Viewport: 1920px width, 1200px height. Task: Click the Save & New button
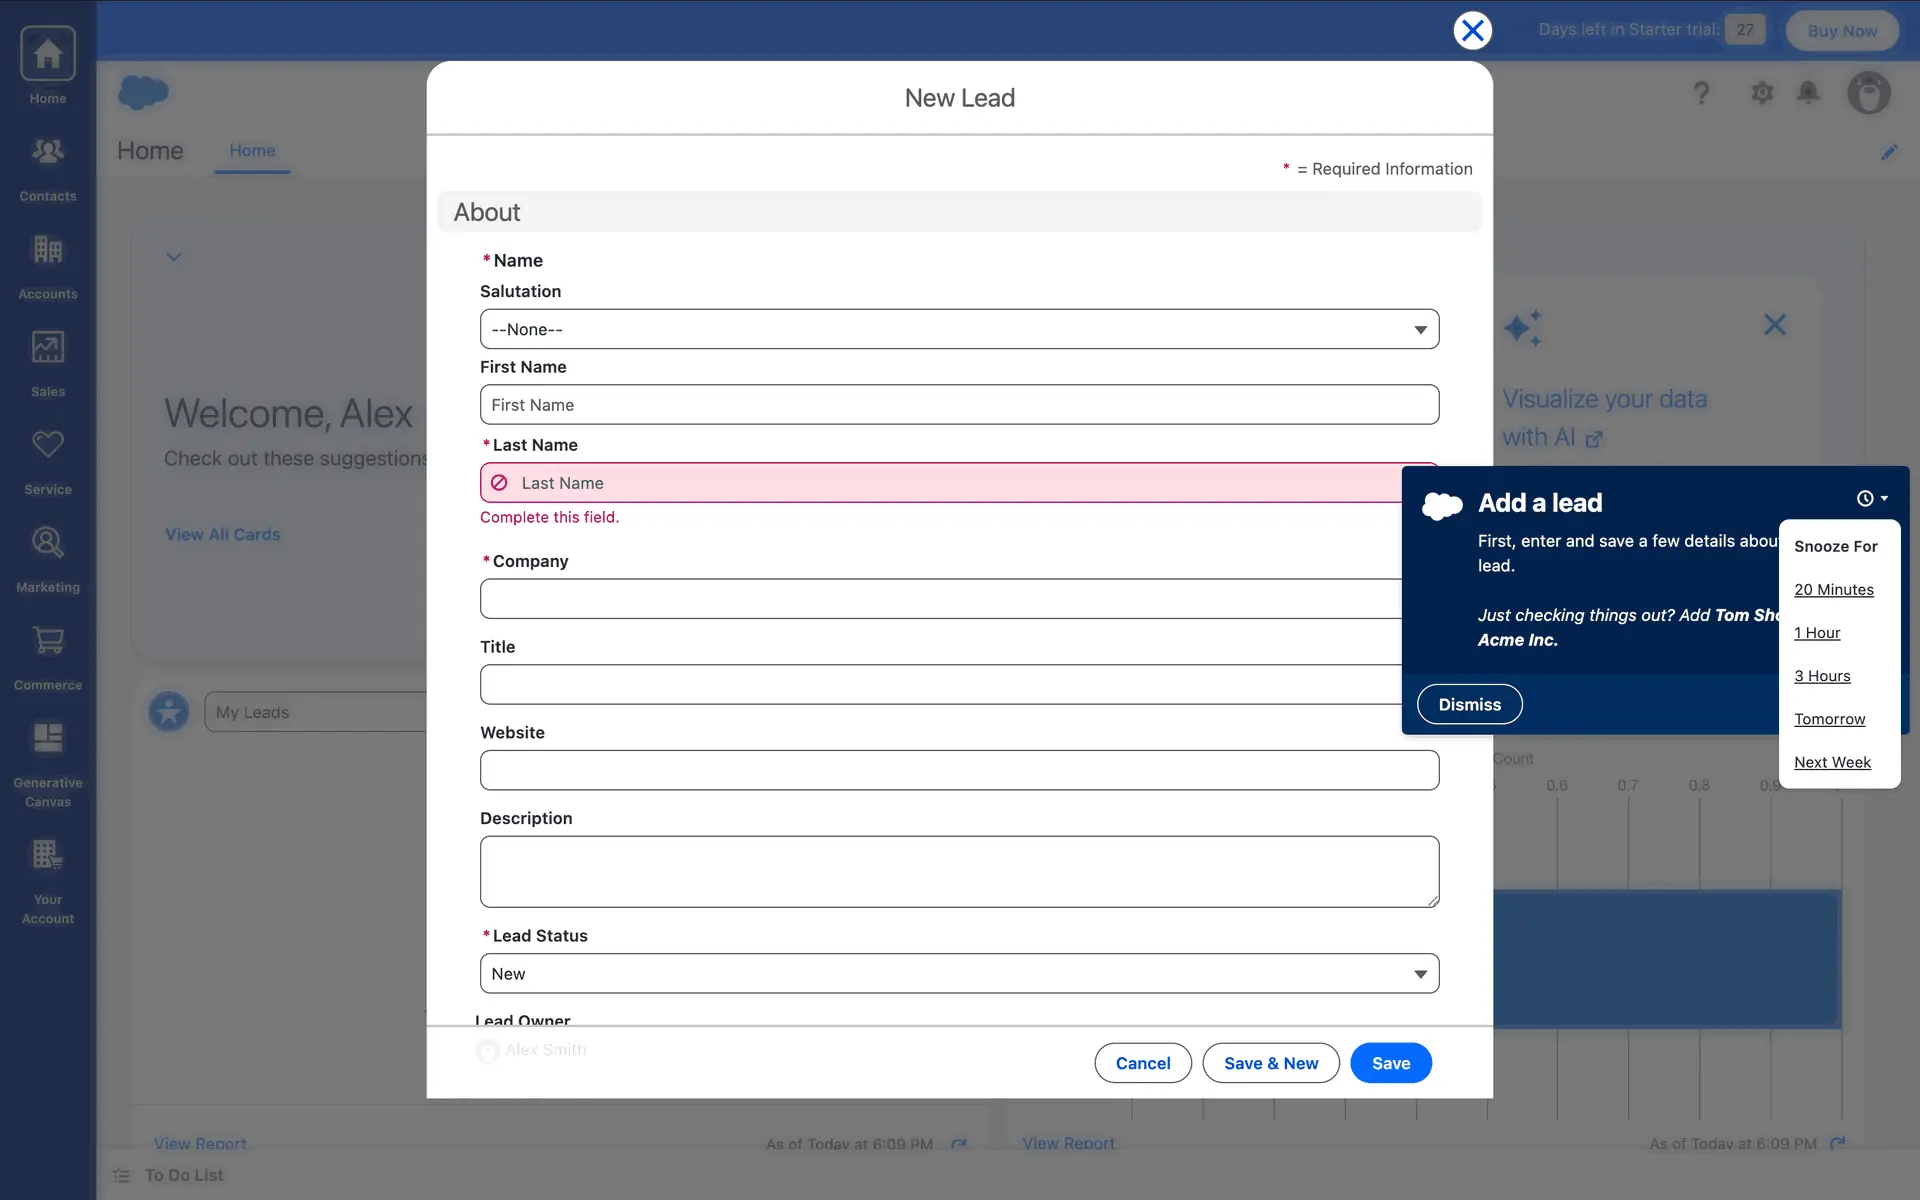pyautogui.click(x=1270, y=1063)
